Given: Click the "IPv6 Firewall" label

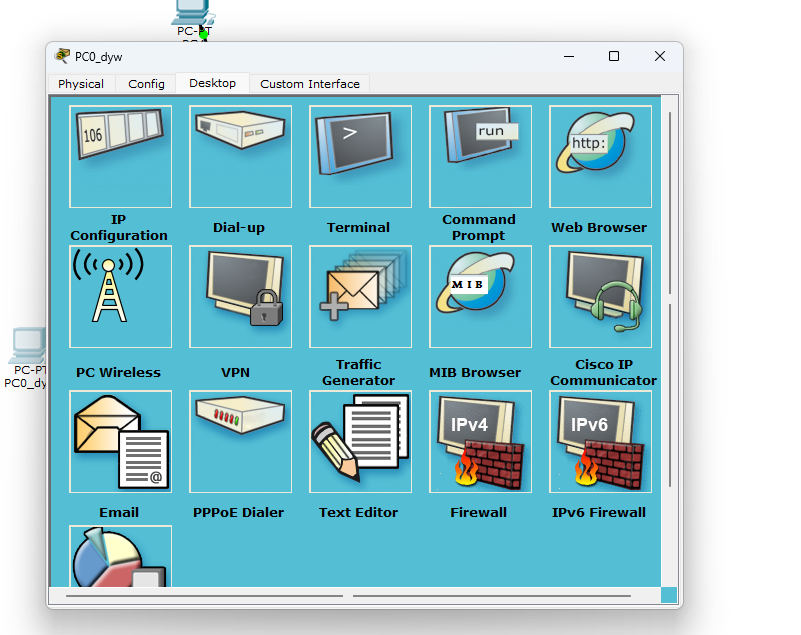Looking at the screenshot, I should click(599, 512).
